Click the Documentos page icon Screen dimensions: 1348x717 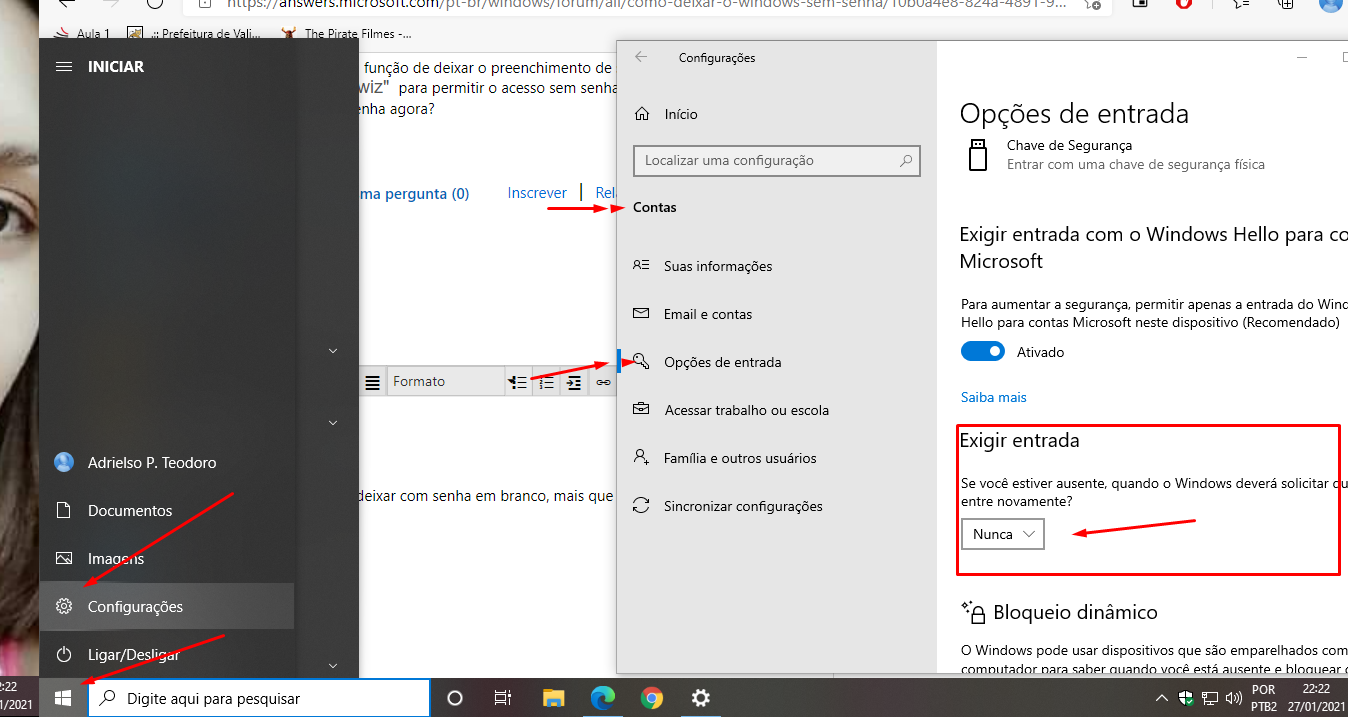coord(64,511)
